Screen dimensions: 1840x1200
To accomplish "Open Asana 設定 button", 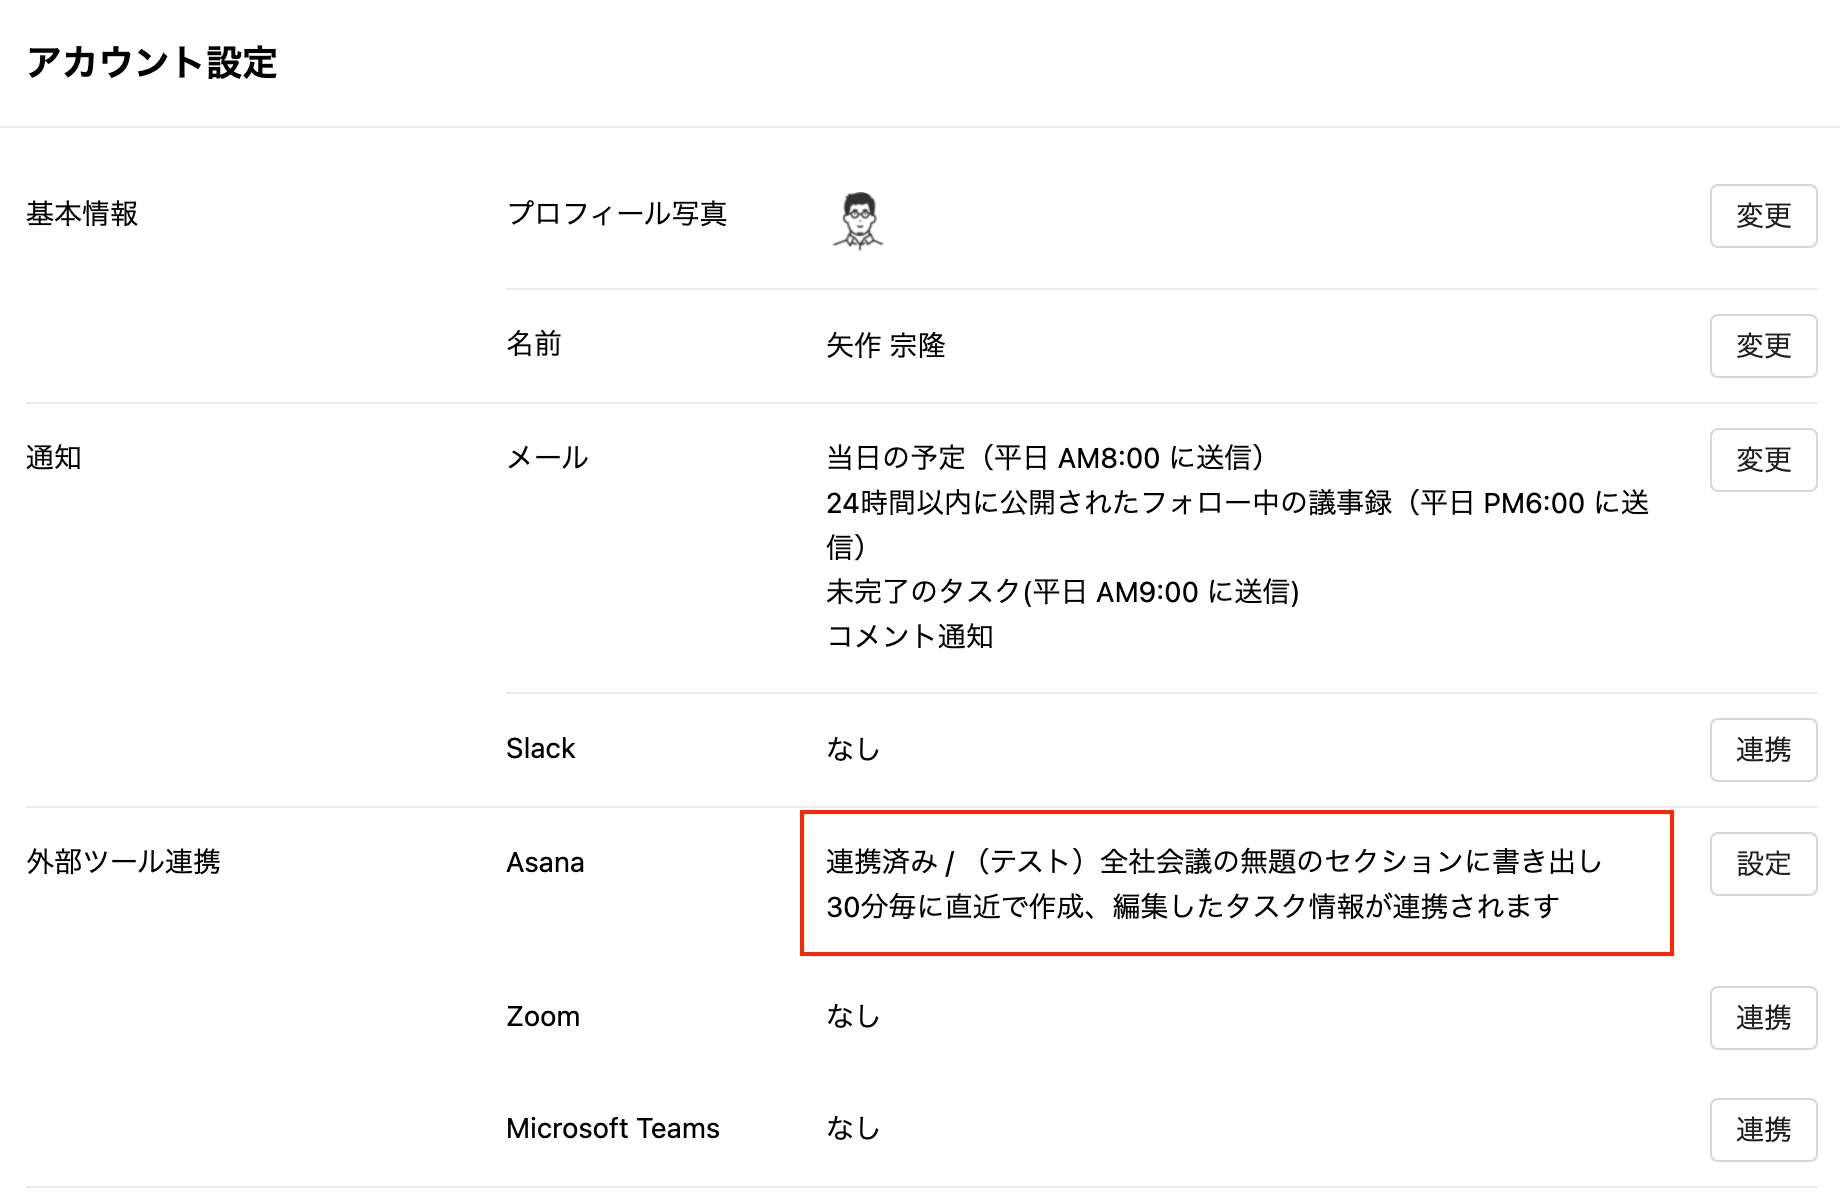I will pyautogui.click(x=1763, y=864).
